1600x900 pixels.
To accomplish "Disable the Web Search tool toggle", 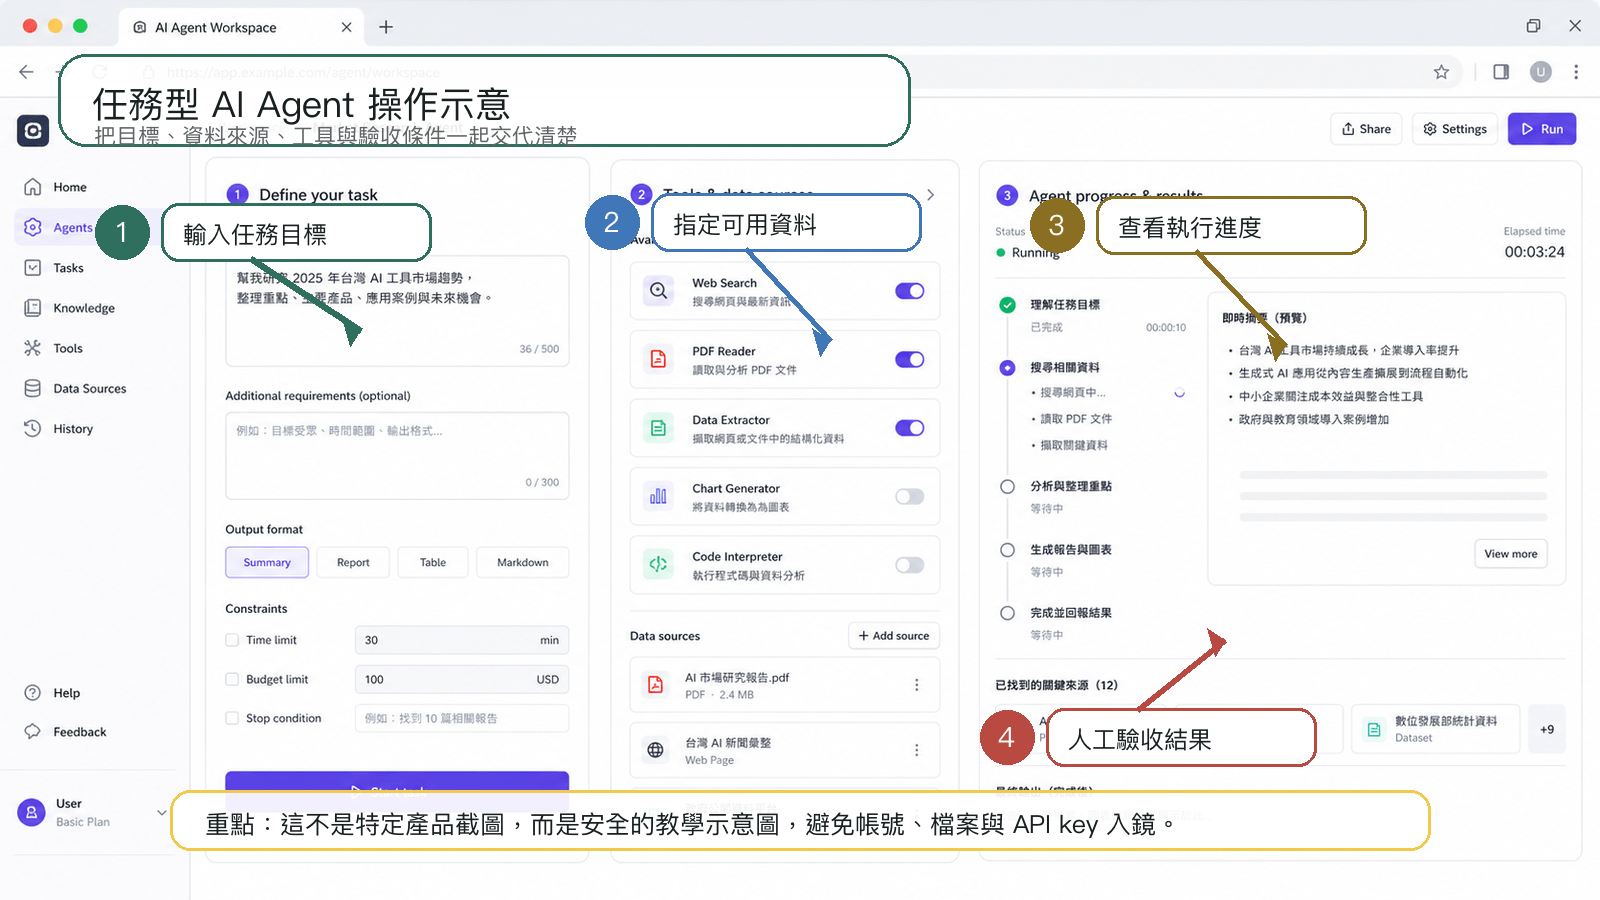I will point(910,291).
